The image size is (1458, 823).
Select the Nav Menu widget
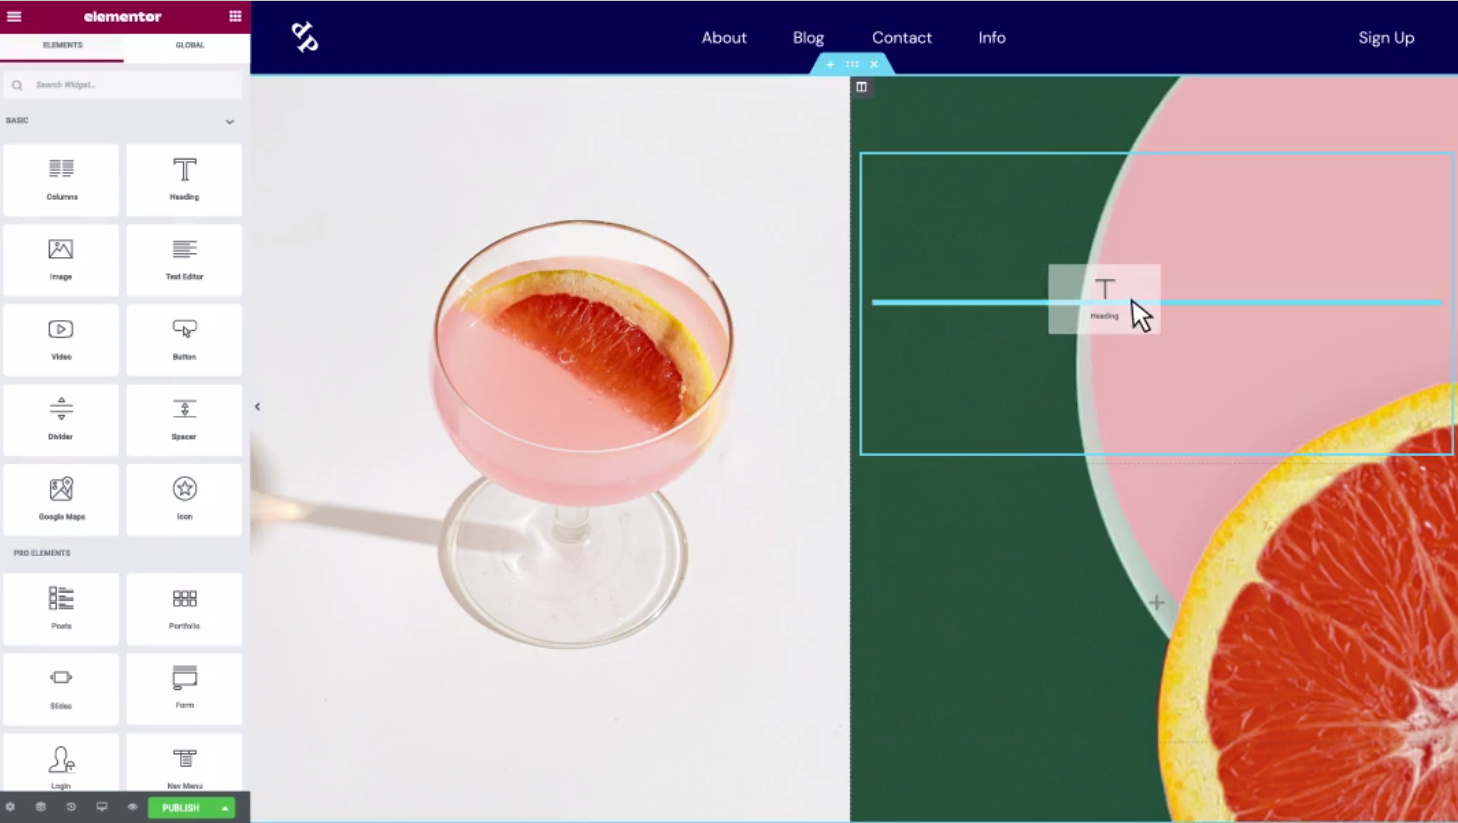pyautogui.click(x=184, y=763)
